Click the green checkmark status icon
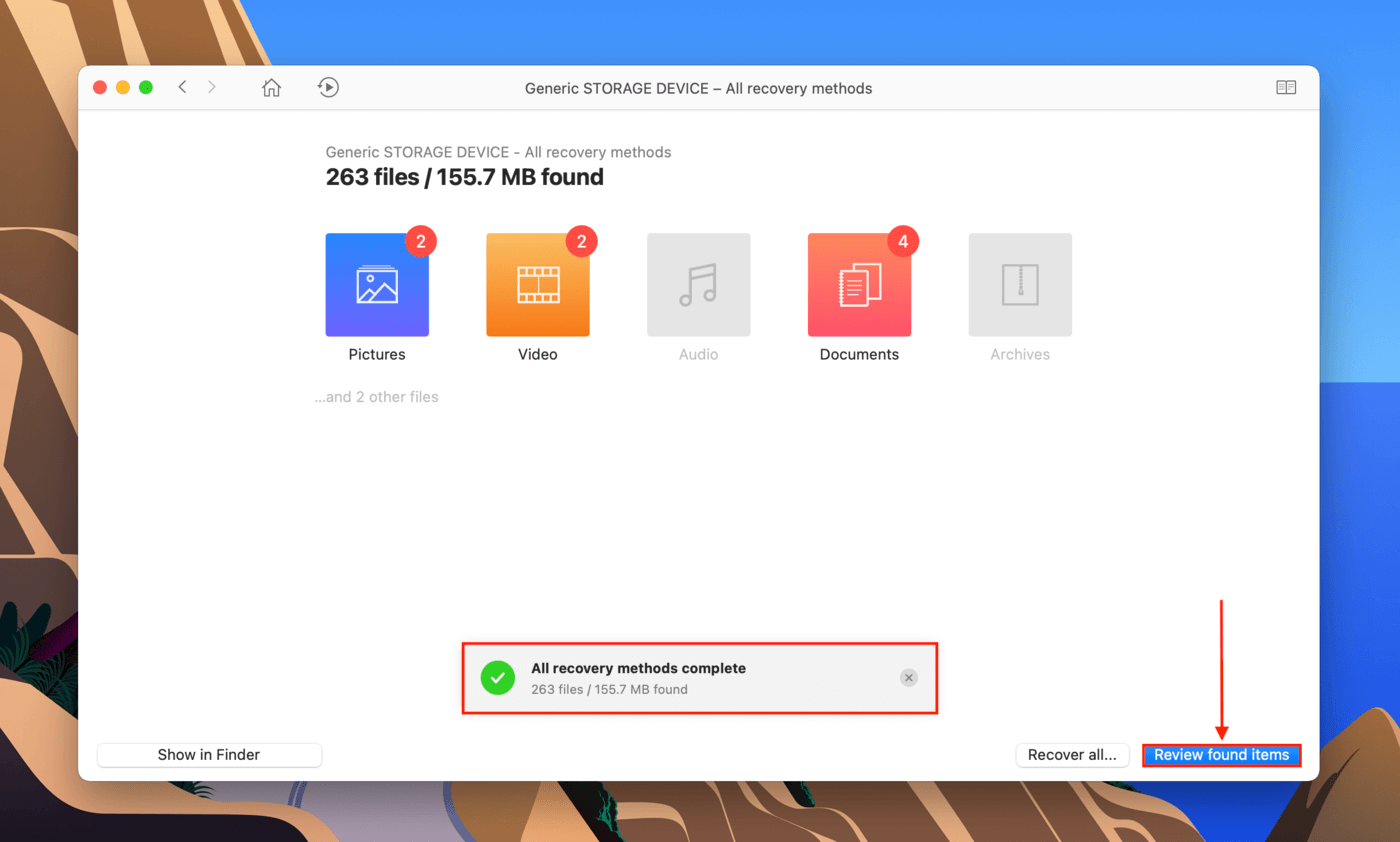The width and height of the screenshot is (1400, 842). click(x=497, y=678)
